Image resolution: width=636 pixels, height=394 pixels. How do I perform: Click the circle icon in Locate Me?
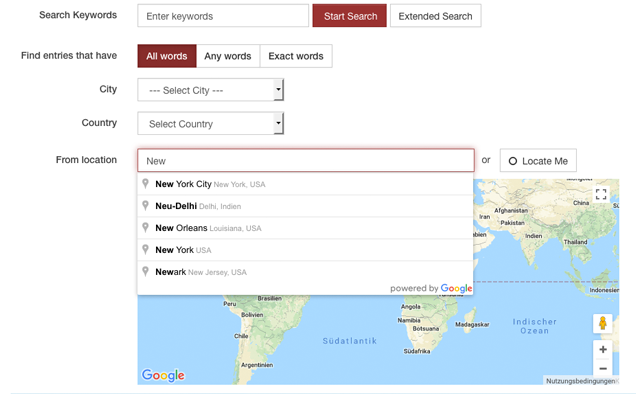tap(513, 161)
